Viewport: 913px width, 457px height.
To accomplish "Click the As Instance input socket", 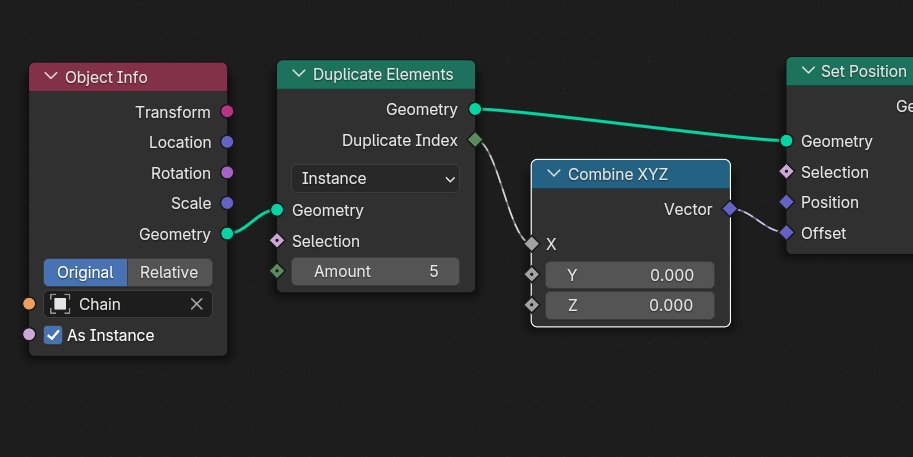I will pos(29,334).
